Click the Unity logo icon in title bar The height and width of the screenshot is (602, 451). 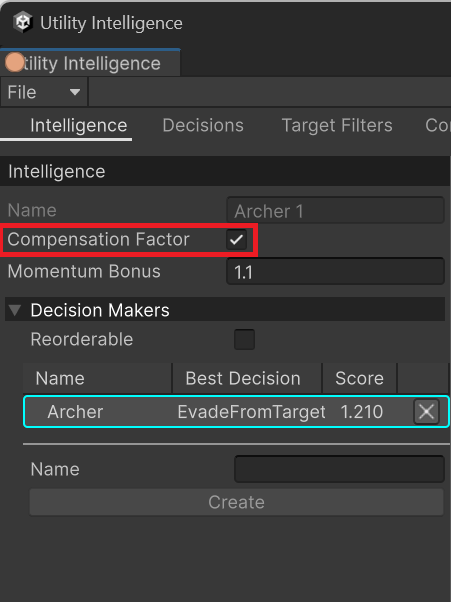tap(22, 22)
